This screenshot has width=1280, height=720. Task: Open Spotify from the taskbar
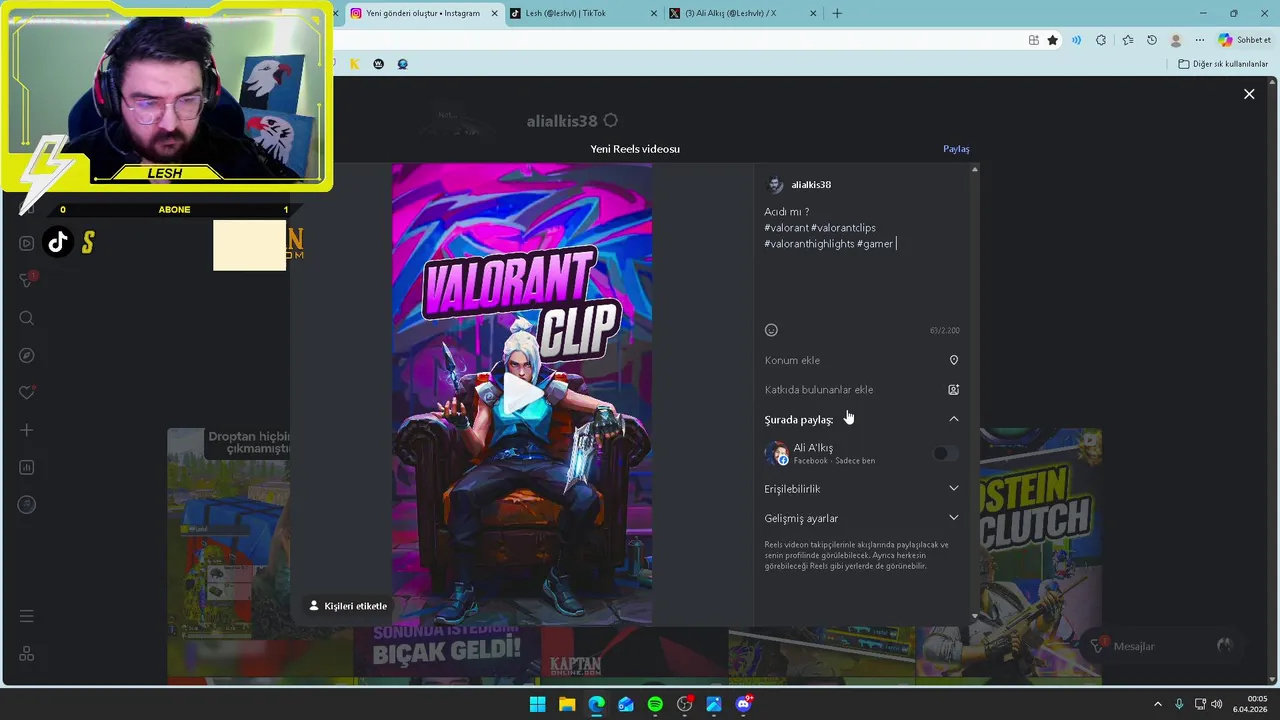pyautogui.click(x=655, y=704)
